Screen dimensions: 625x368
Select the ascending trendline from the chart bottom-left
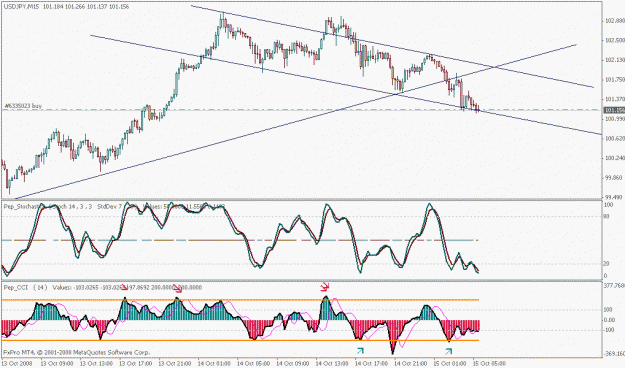click(x=296, y=122)
